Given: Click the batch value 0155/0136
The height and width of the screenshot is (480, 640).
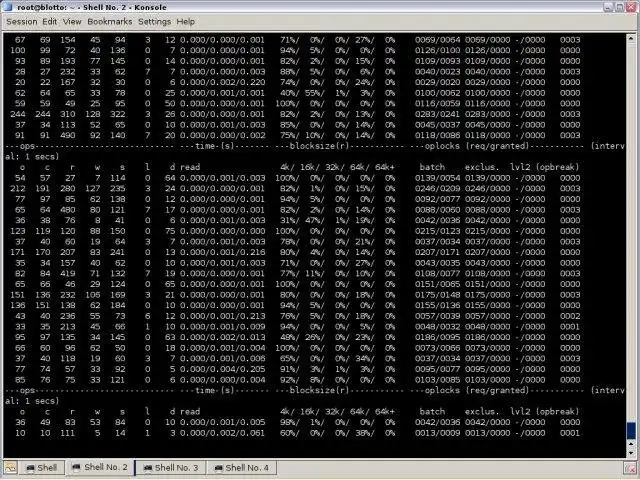Looking at the screenshot, I should (x=437, y=305).
